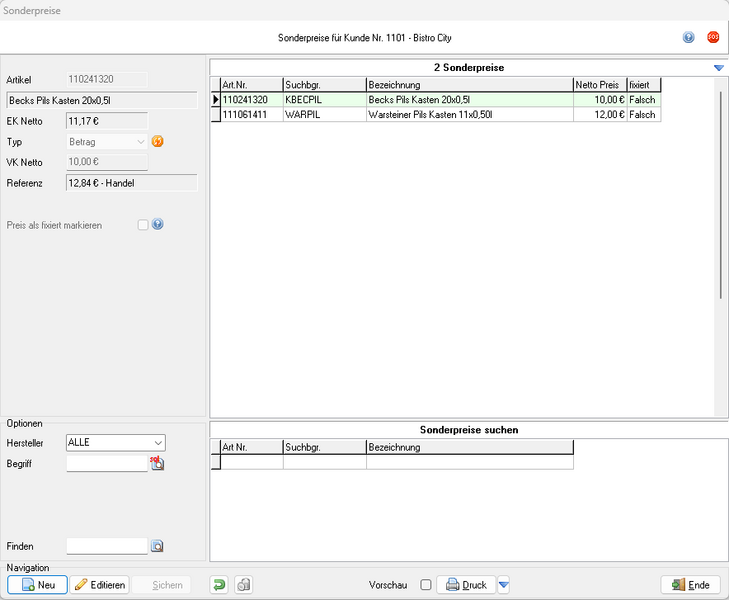The image size is (729, 600).
Task: Click Art.Nr. header in Sonderpreise suchen table
Action: pyautogui.click(x=252, y=448)
